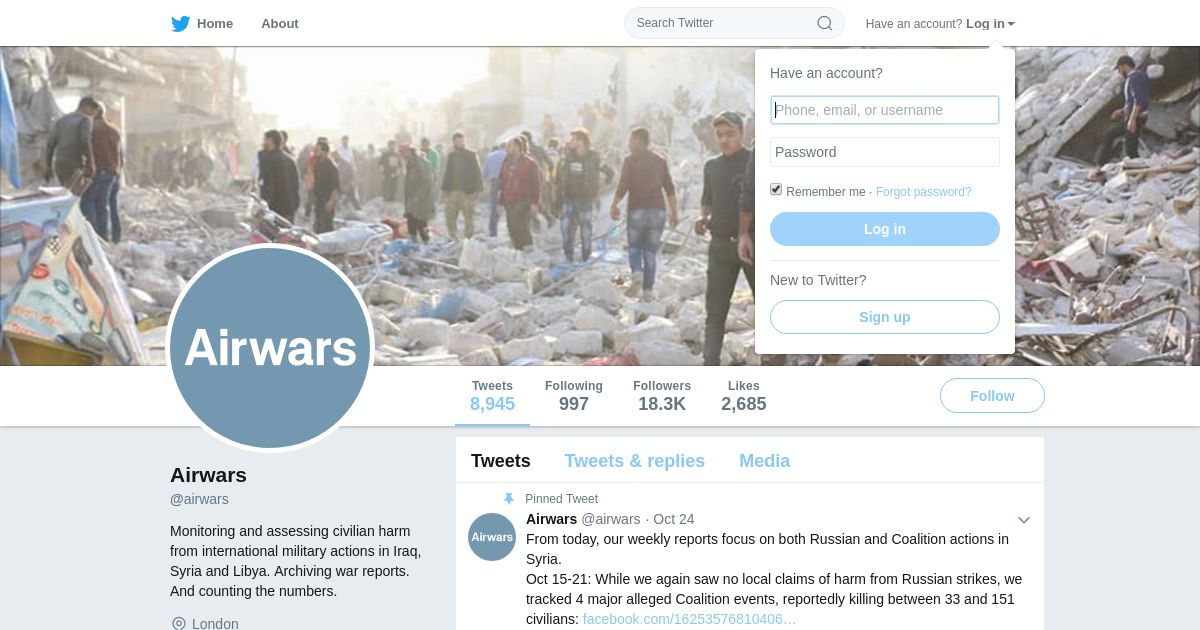Open the large Airwars profile picture
The image size is (1200, 630).
point(270,348)
